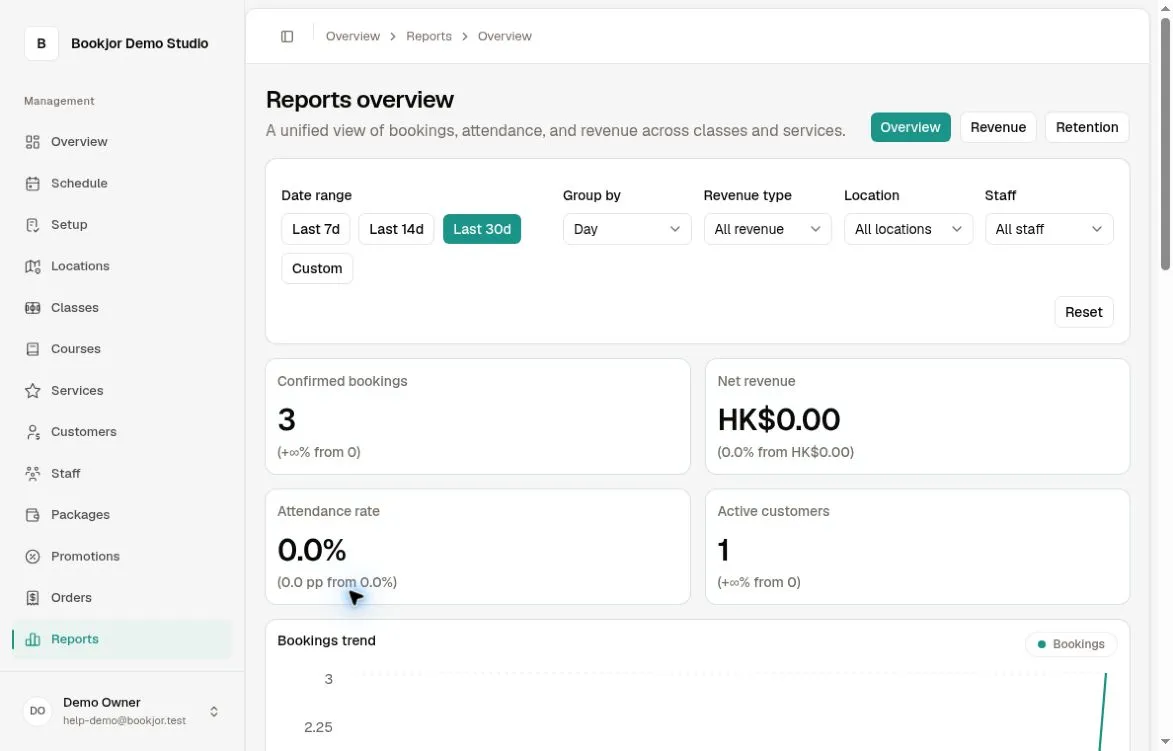Viewport: 1173px width, 751px height.
Task: Click the Packages wallet icon
Action: point(32,515)
